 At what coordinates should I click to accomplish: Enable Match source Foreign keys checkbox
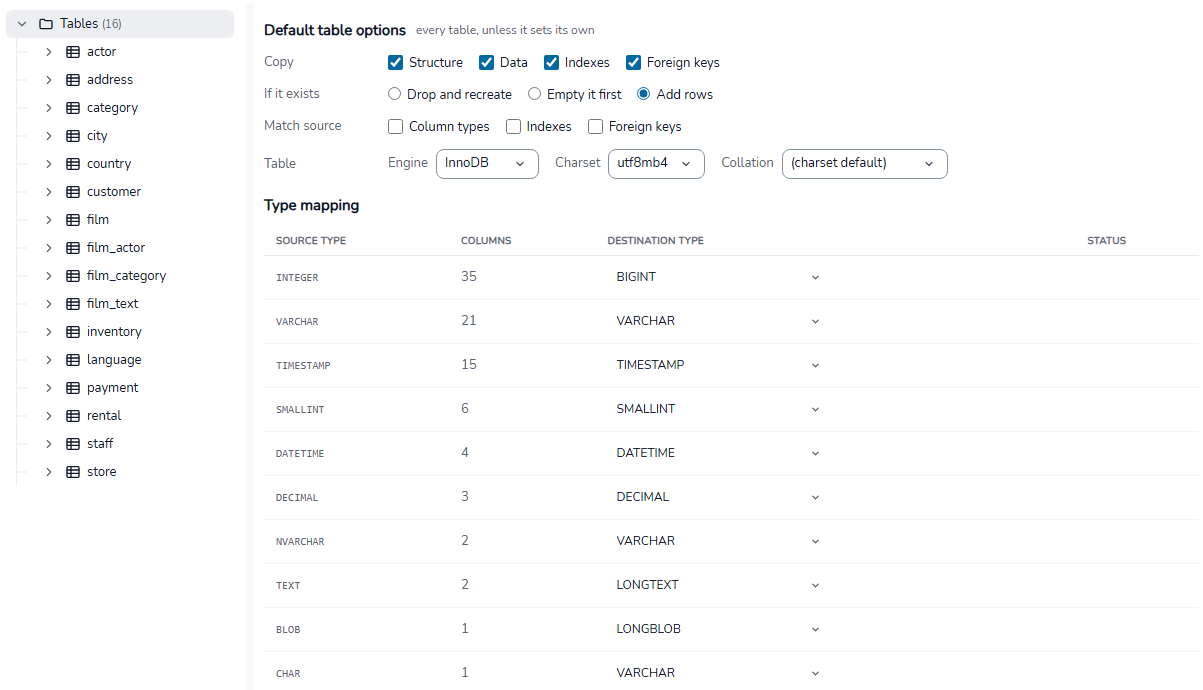point(595,126)
